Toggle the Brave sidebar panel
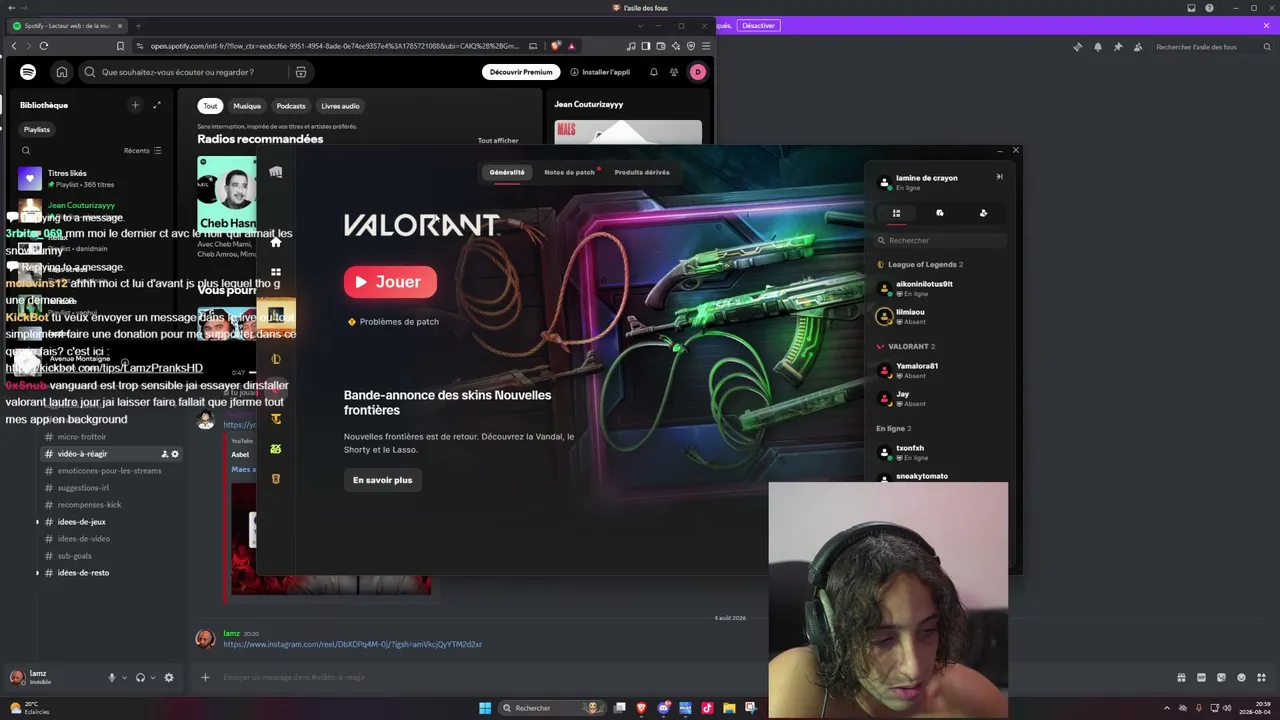This screenshot has height=720, width=1280. [646, 46]
